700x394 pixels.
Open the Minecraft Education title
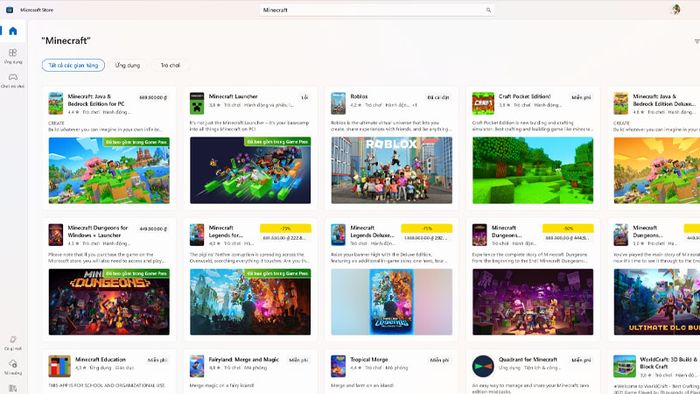tap(100, 359)
